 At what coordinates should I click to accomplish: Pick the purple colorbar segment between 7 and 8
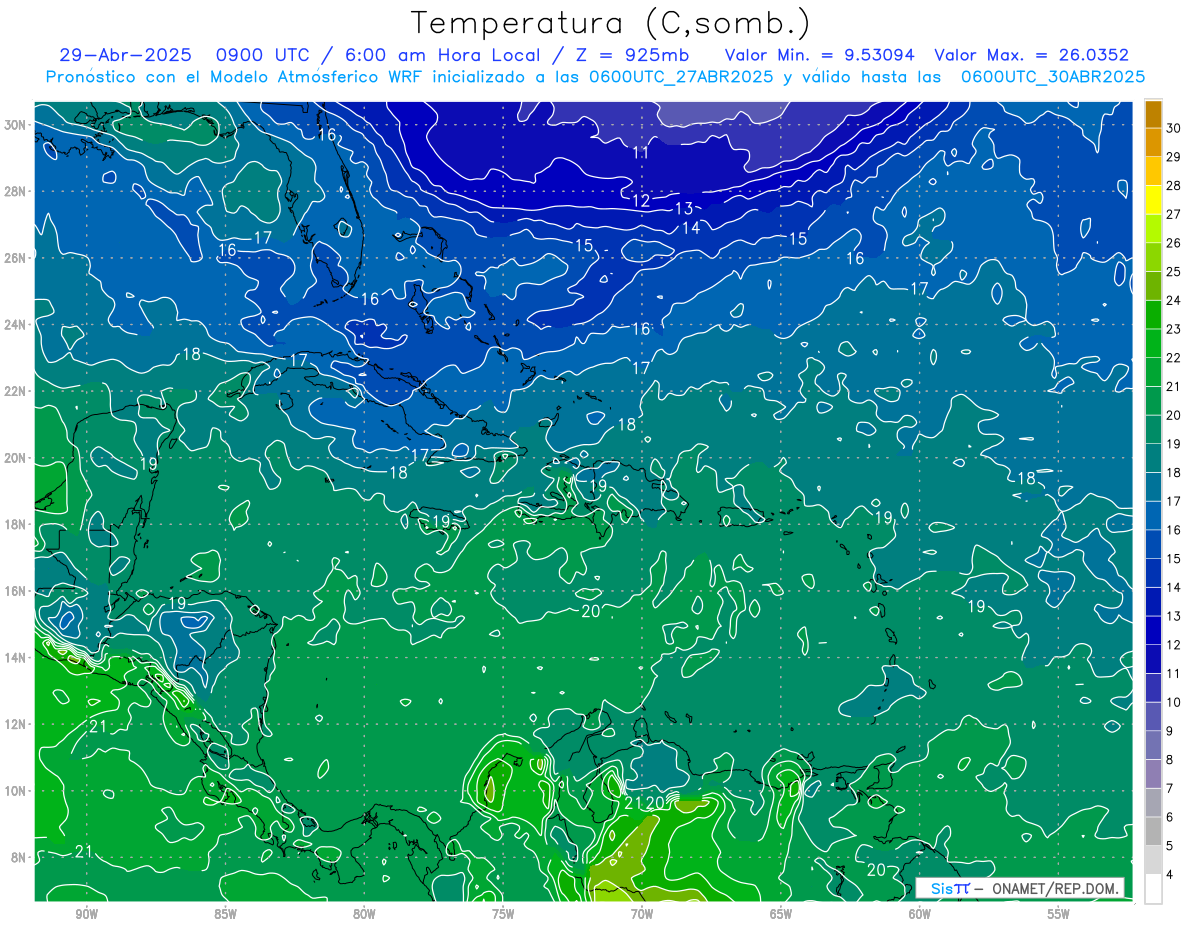click(x=1154, y=774)
